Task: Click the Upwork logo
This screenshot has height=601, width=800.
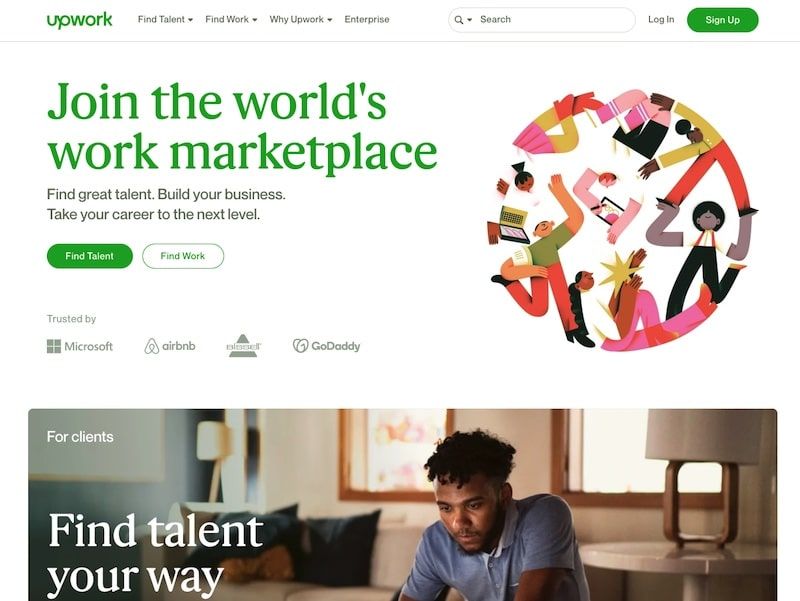Action: point(79,20)
